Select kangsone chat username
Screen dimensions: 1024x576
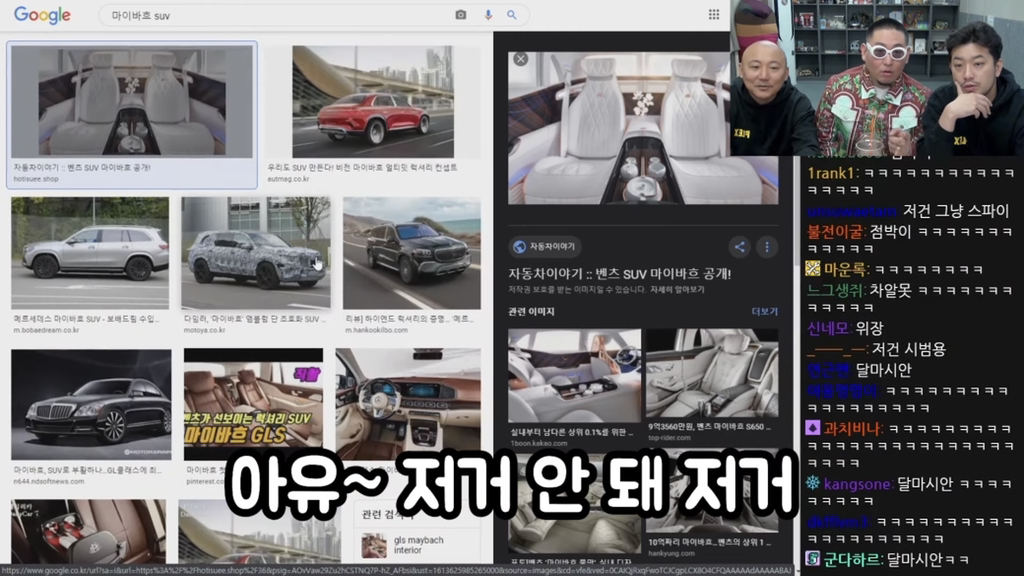tap(857, 484)
